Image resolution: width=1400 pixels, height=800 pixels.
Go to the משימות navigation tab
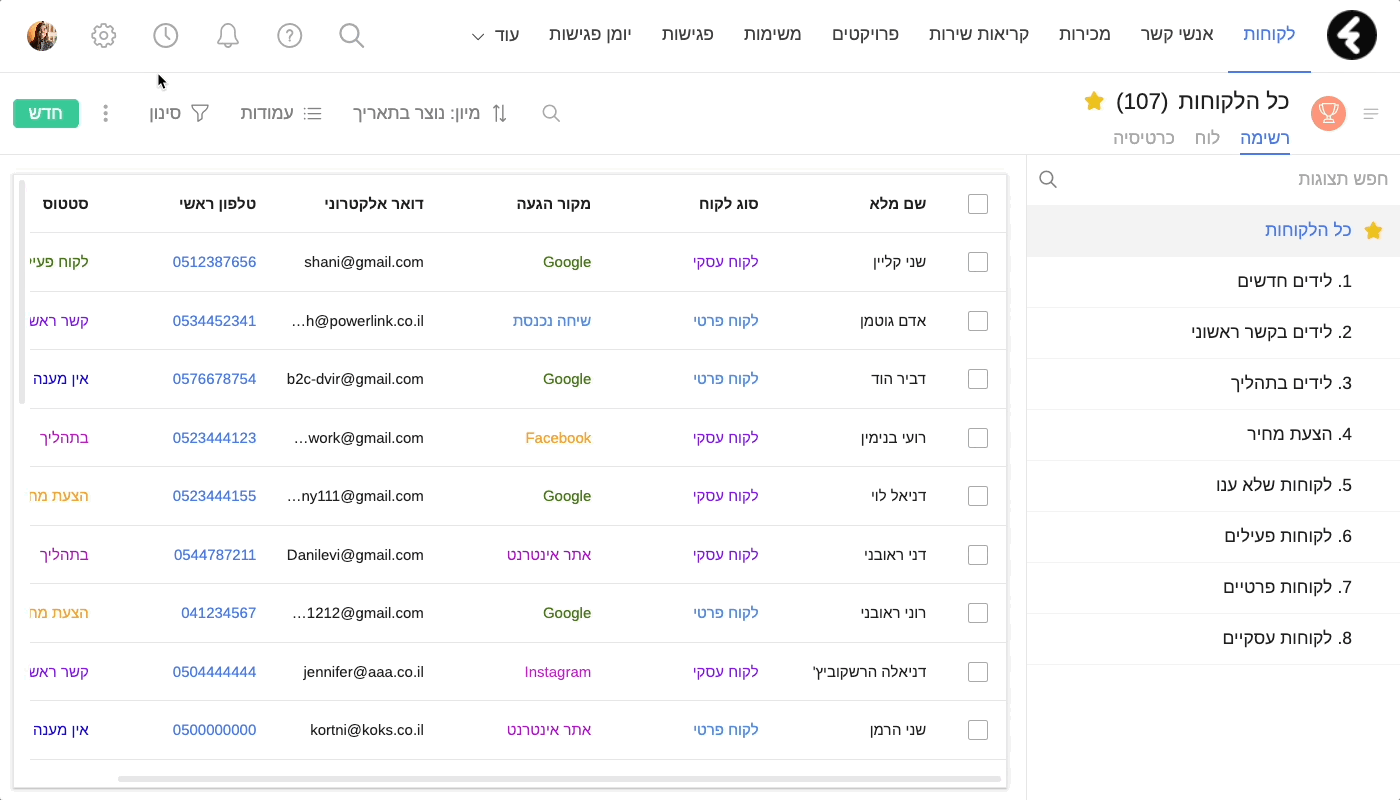click(x=772, y=34)
